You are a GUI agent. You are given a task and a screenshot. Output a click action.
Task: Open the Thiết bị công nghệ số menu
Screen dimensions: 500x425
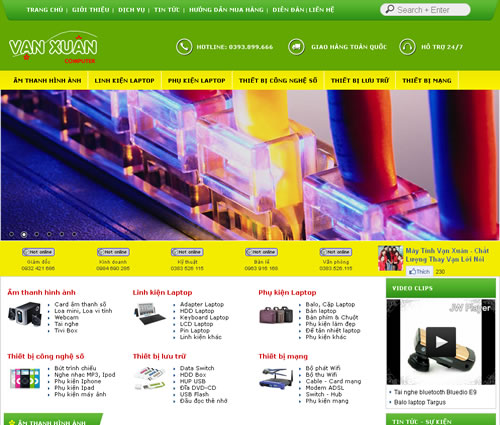[278, 80]
